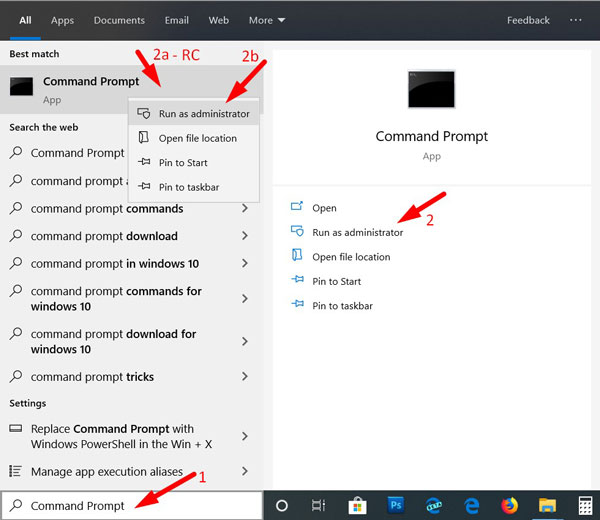Expand arrow for 'download for windows 10'
Screen dimensions: 600x520
pos(245,342)
